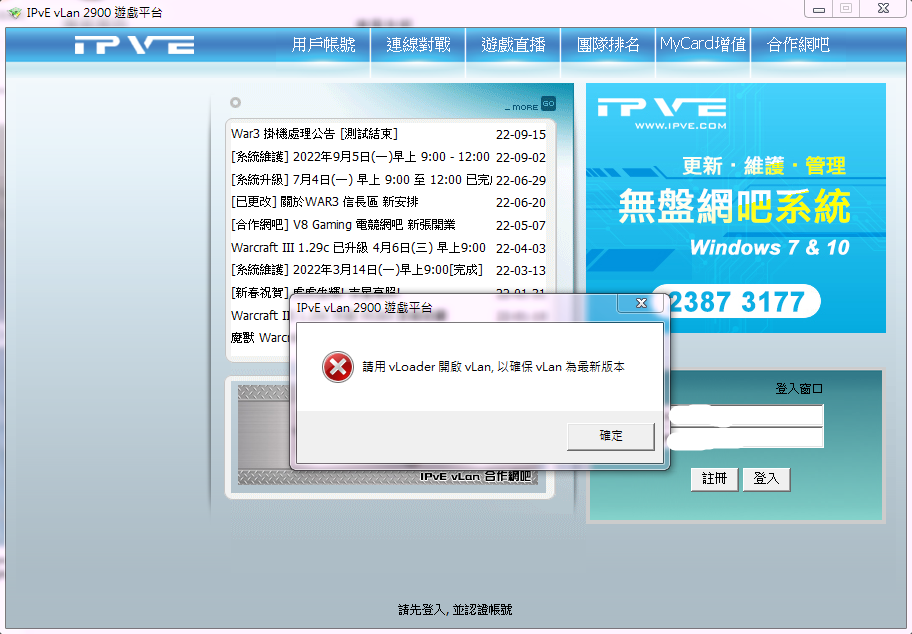The image size is (912, 634).
Task: Open news item [已更改] 關於WAR3 信長區 新安排
Action: tap(325, 202)
